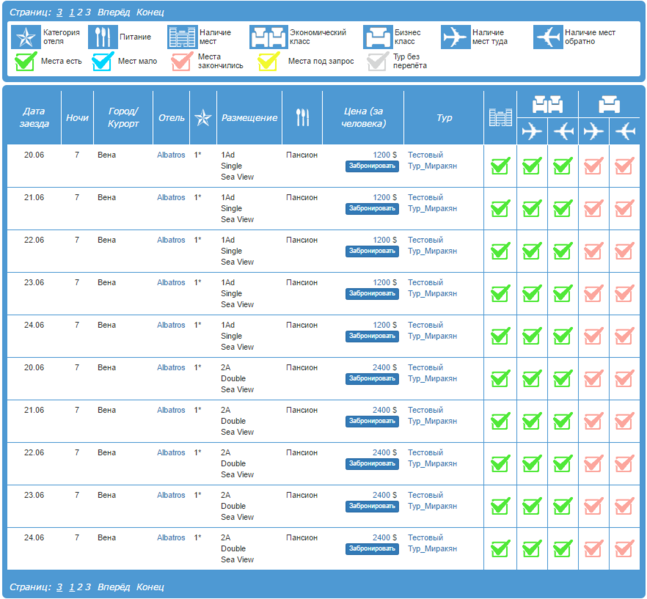
Task: Click the business class seat icon in table header
Action: point(609,104)
